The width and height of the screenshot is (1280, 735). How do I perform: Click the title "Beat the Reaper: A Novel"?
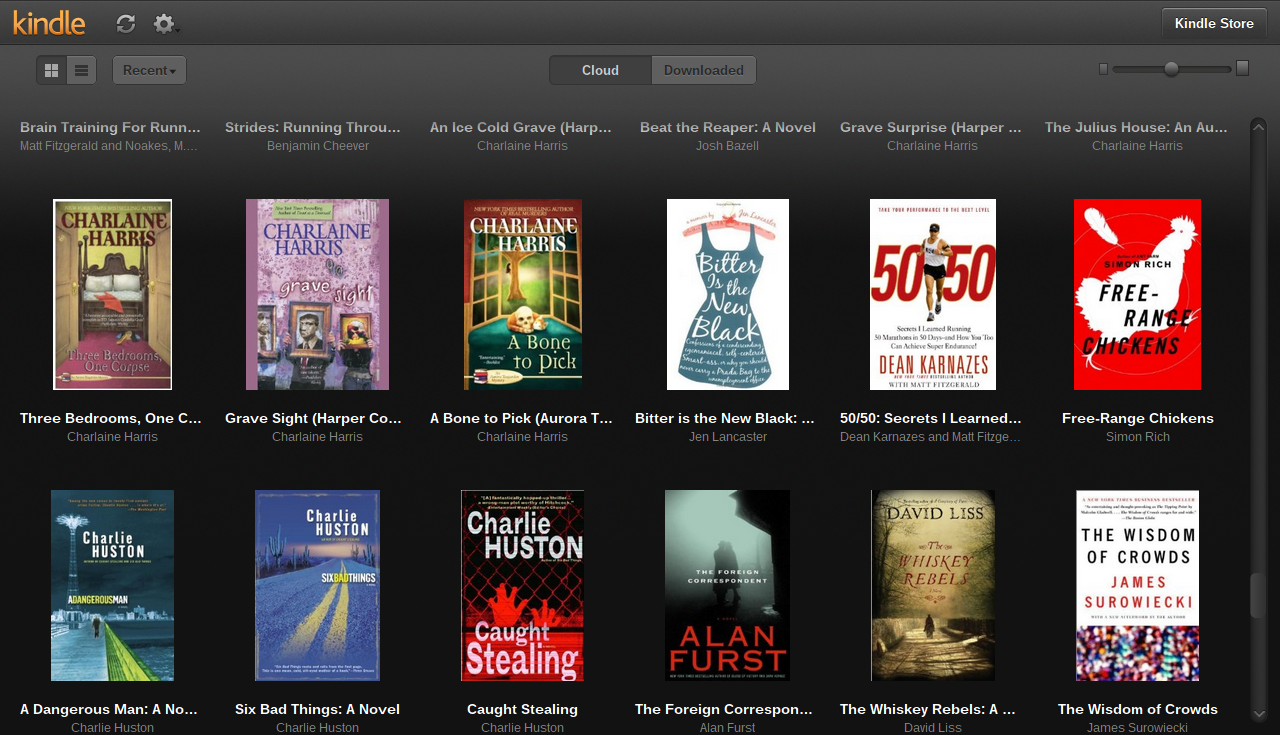coord(728,127)
